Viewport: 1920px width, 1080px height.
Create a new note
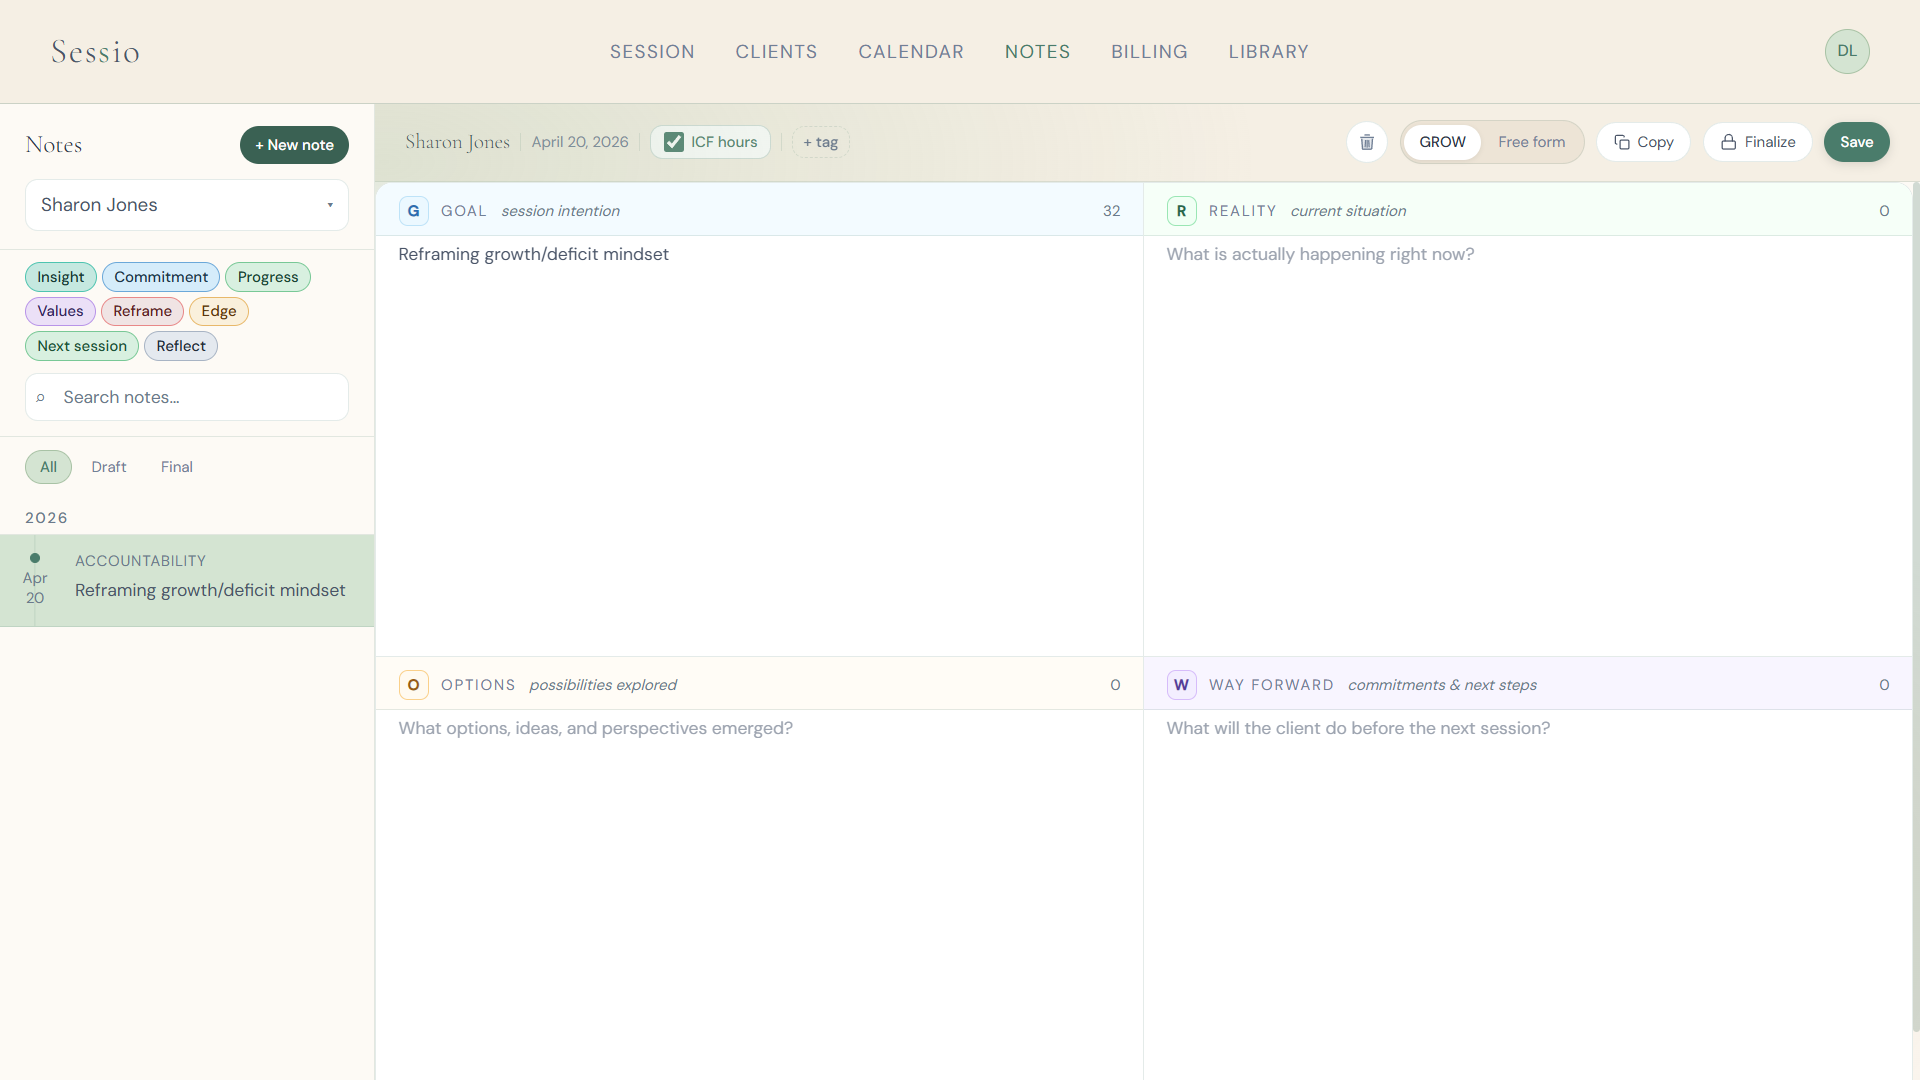click(x=294, y=145)
